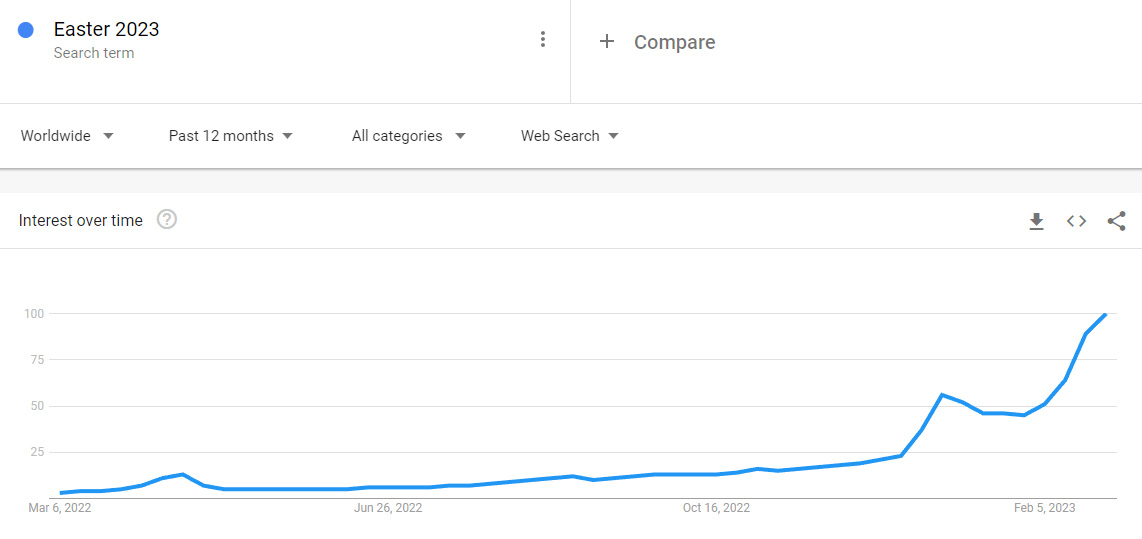1142x539 pixels.
Task: Select the Feb 5, 2023 axis label
Action: tap(1044, 508)
